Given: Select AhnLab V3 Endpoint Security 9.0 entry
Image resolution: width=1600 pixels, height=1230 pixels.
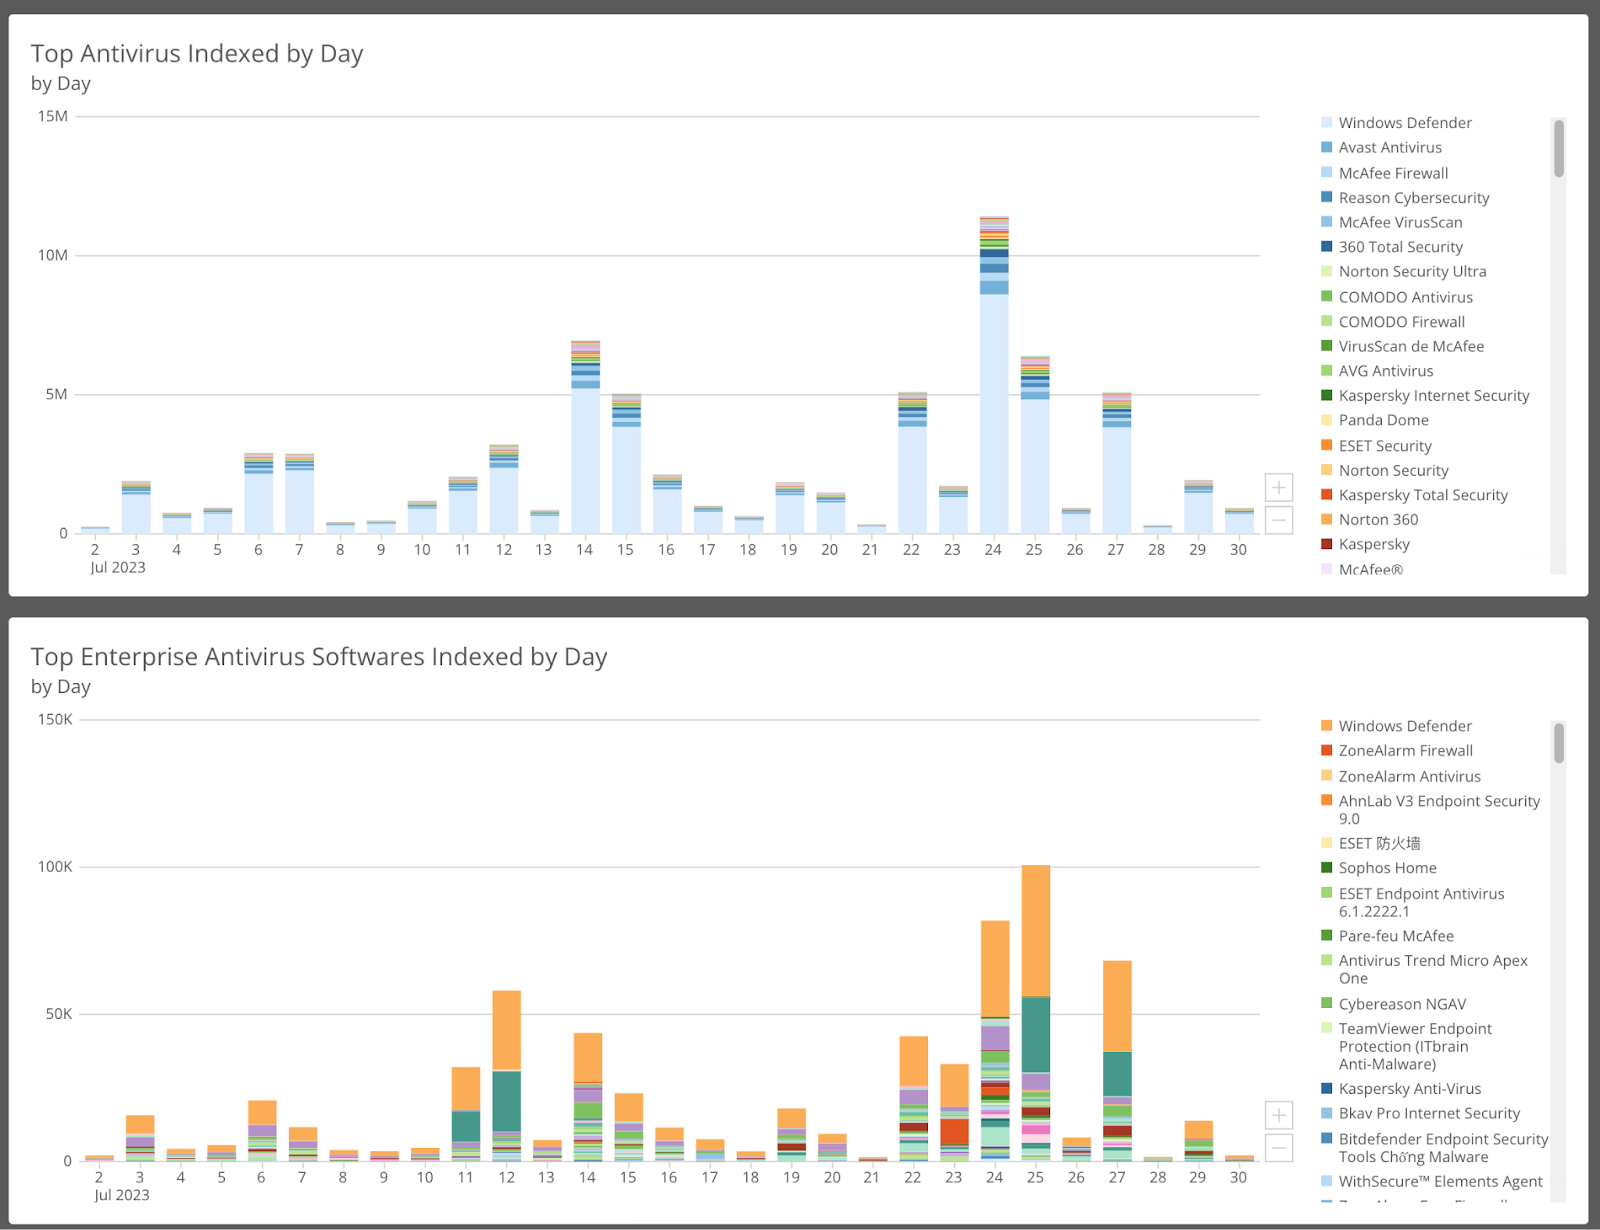Looking at the screenshot, I should (1430, 810).
